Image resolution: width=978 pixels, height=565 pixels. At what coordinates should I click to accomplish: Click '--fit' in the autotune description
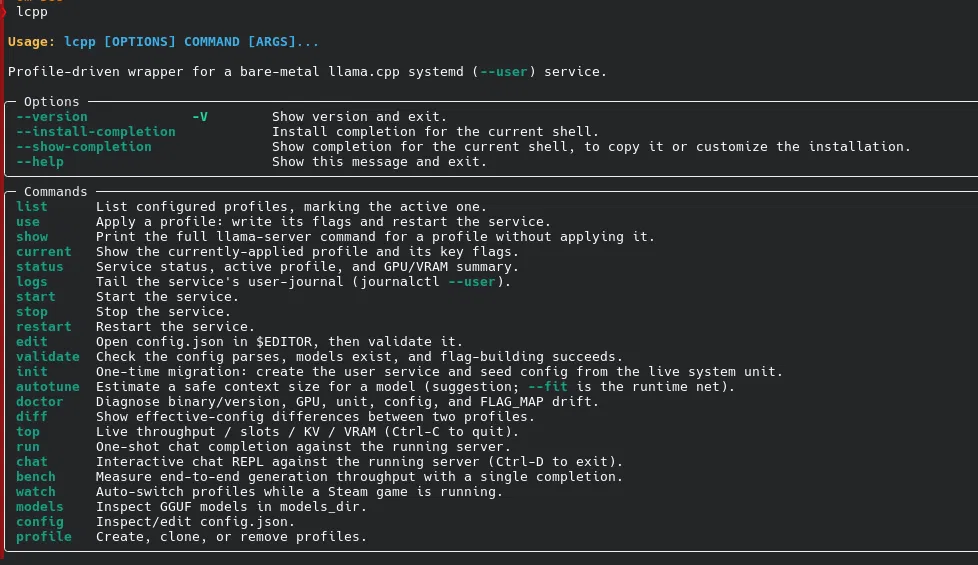coord(548,386)
